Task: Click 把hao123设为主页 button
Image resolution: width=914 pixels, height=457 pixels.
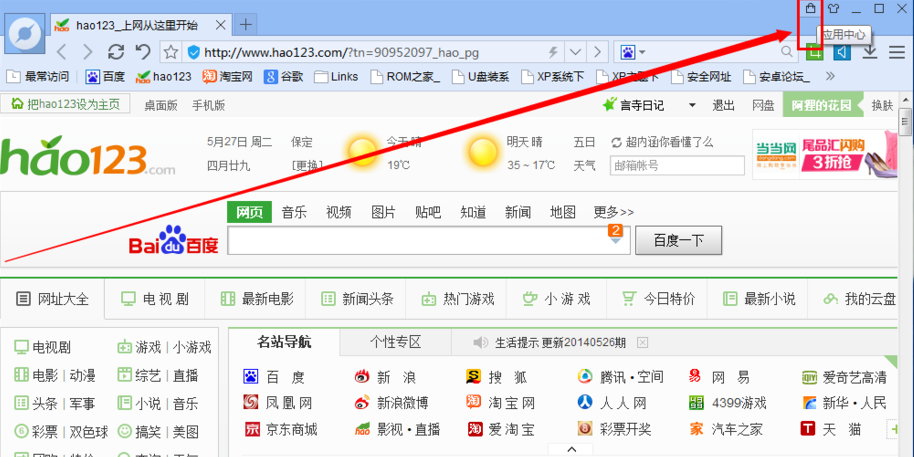Action: tap(65, 104)
